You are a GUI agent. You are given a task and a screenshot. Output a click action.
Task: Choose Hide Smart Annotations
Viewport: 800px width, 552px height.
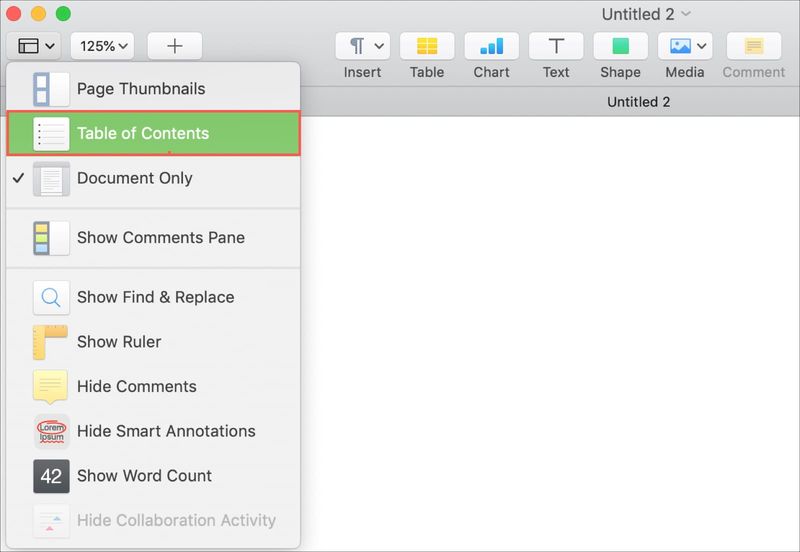(153, 431)
